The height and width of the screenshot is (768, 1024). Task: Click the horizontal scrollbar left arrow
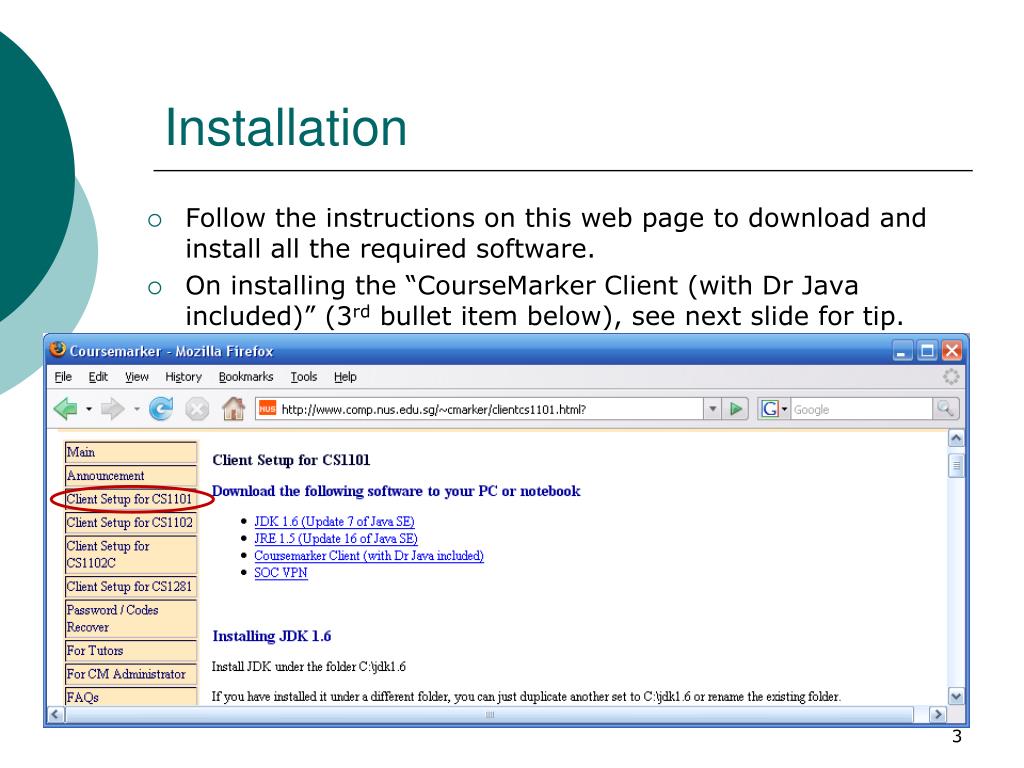(x=56, y=714)
